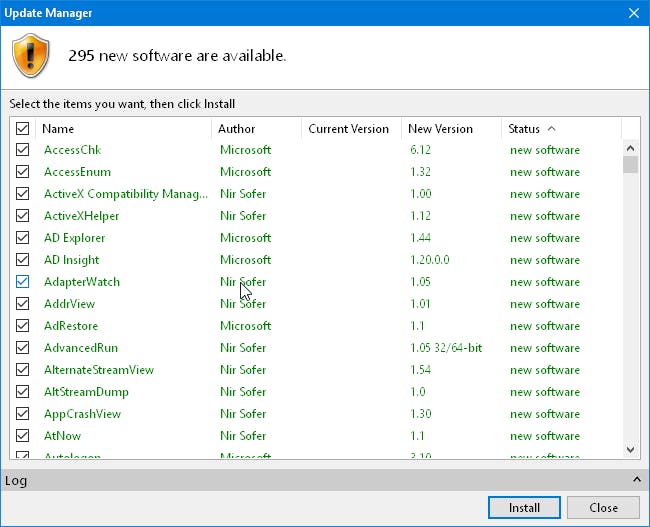Uncheck the AD Insight checkbox
650x527 pixels.
pos(22,260)
